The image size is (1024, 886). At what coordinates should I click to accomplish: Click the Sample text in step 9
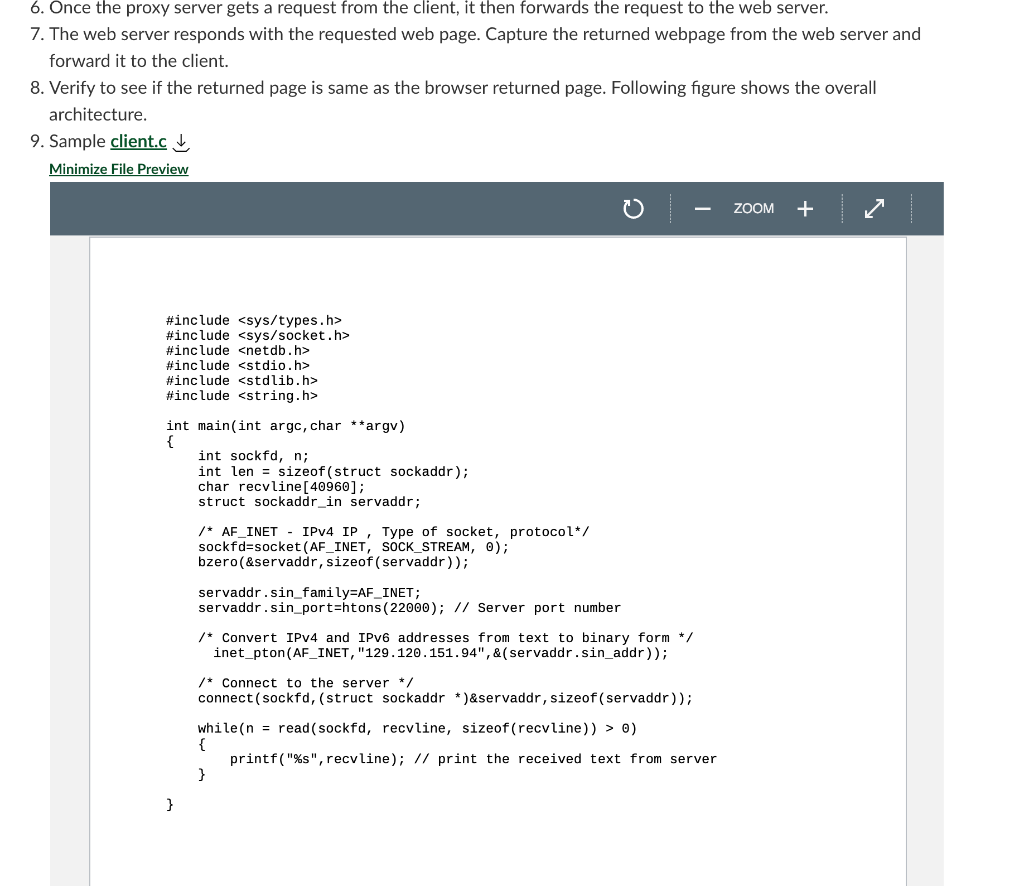coord(77,141)
